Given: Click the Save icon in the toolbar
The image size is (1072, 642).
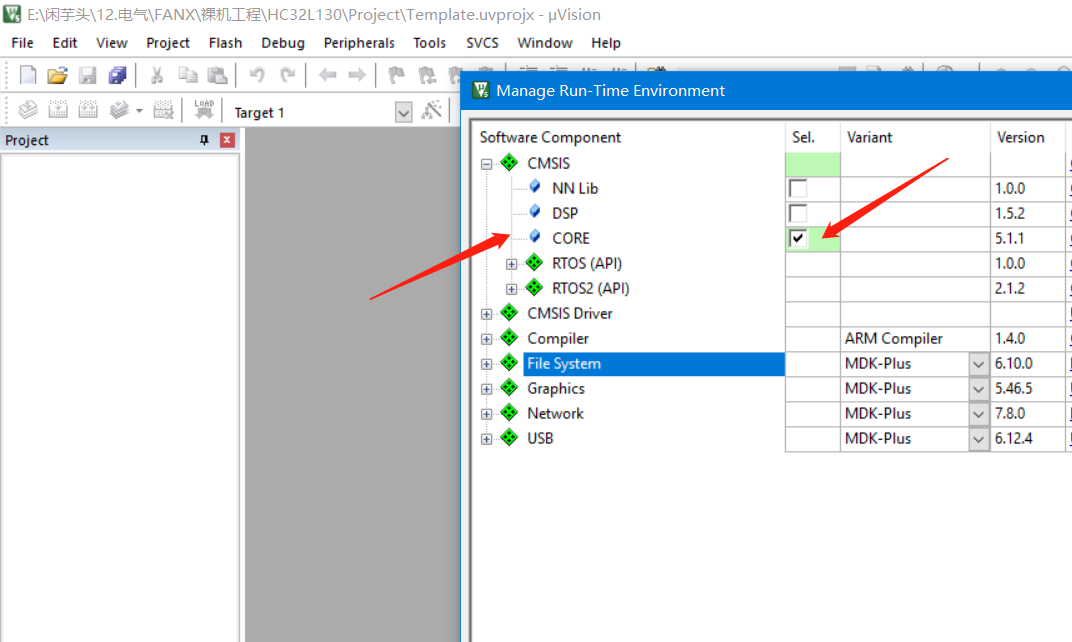Looking at the screenshot, I should [88, 75].
